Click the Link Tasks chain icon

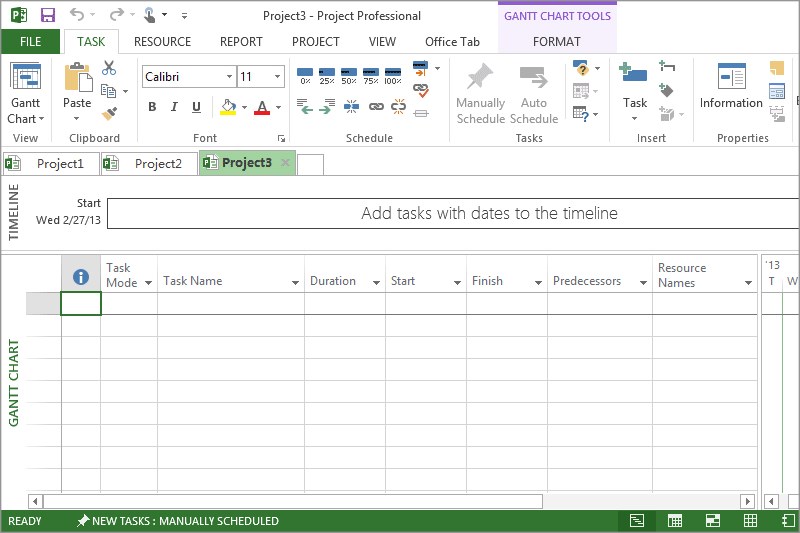point(376,106)
